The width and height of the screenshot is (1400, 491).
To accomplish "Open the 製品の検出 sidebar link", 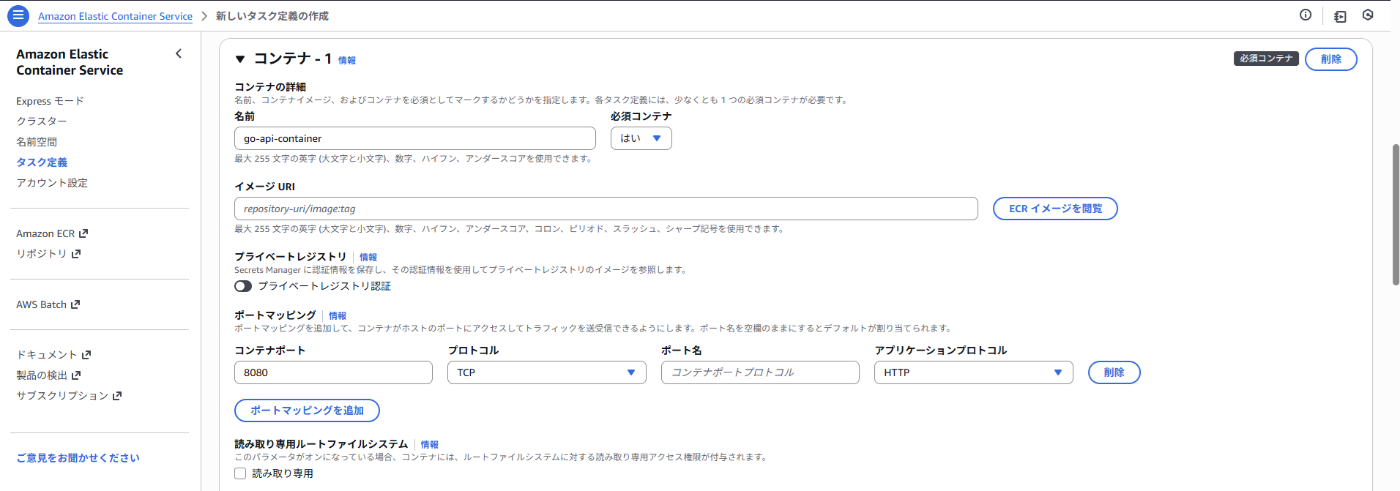I will 42,375.
